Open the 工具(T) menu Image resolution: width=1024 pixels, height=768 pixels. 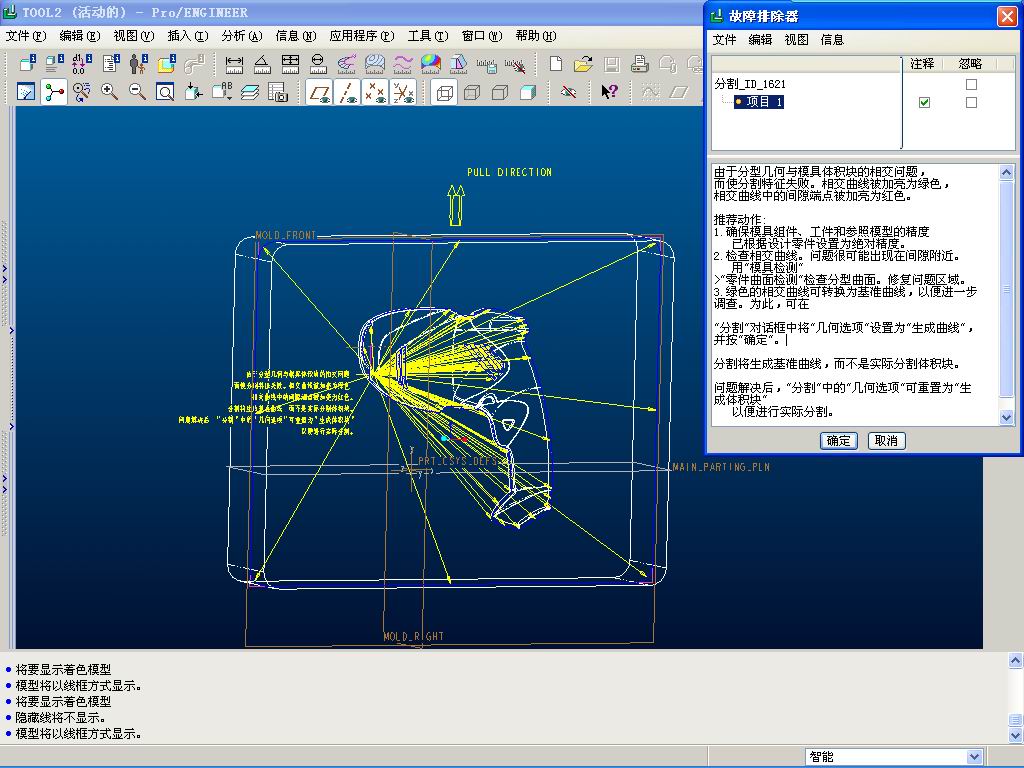click(428, 36)
